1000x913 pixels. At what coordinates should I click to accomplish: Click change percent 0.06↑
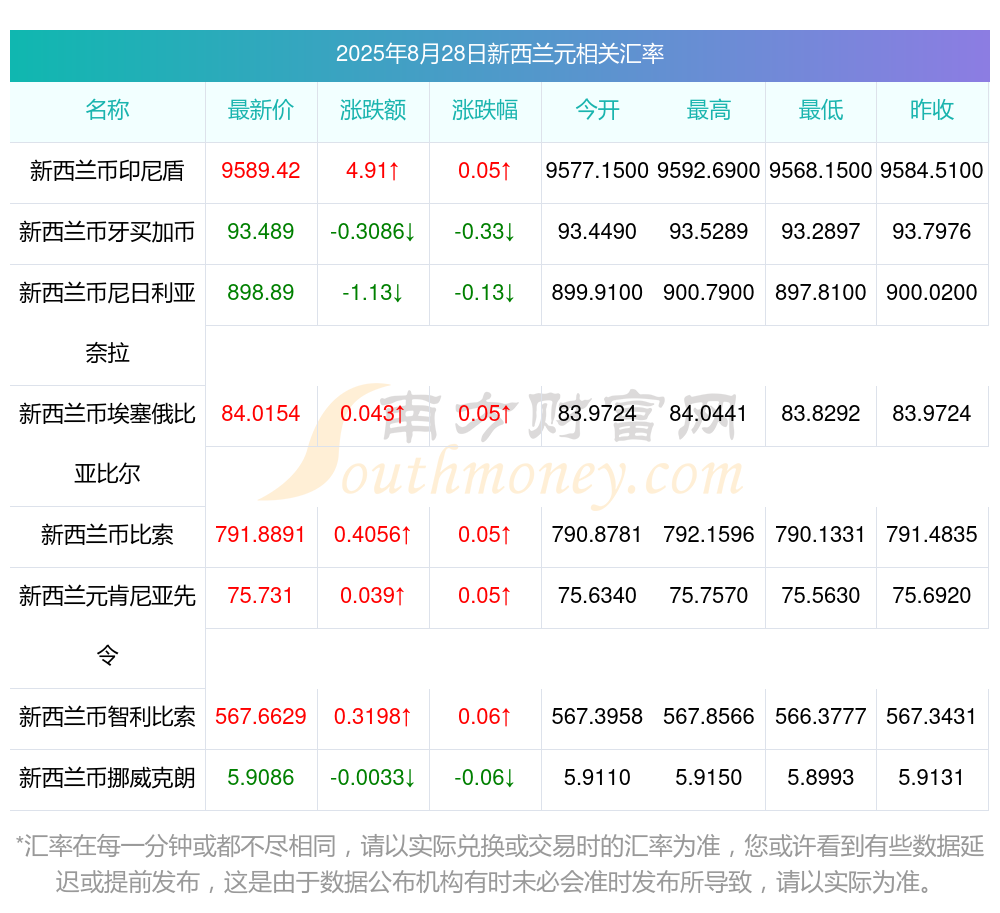(485, 717)
